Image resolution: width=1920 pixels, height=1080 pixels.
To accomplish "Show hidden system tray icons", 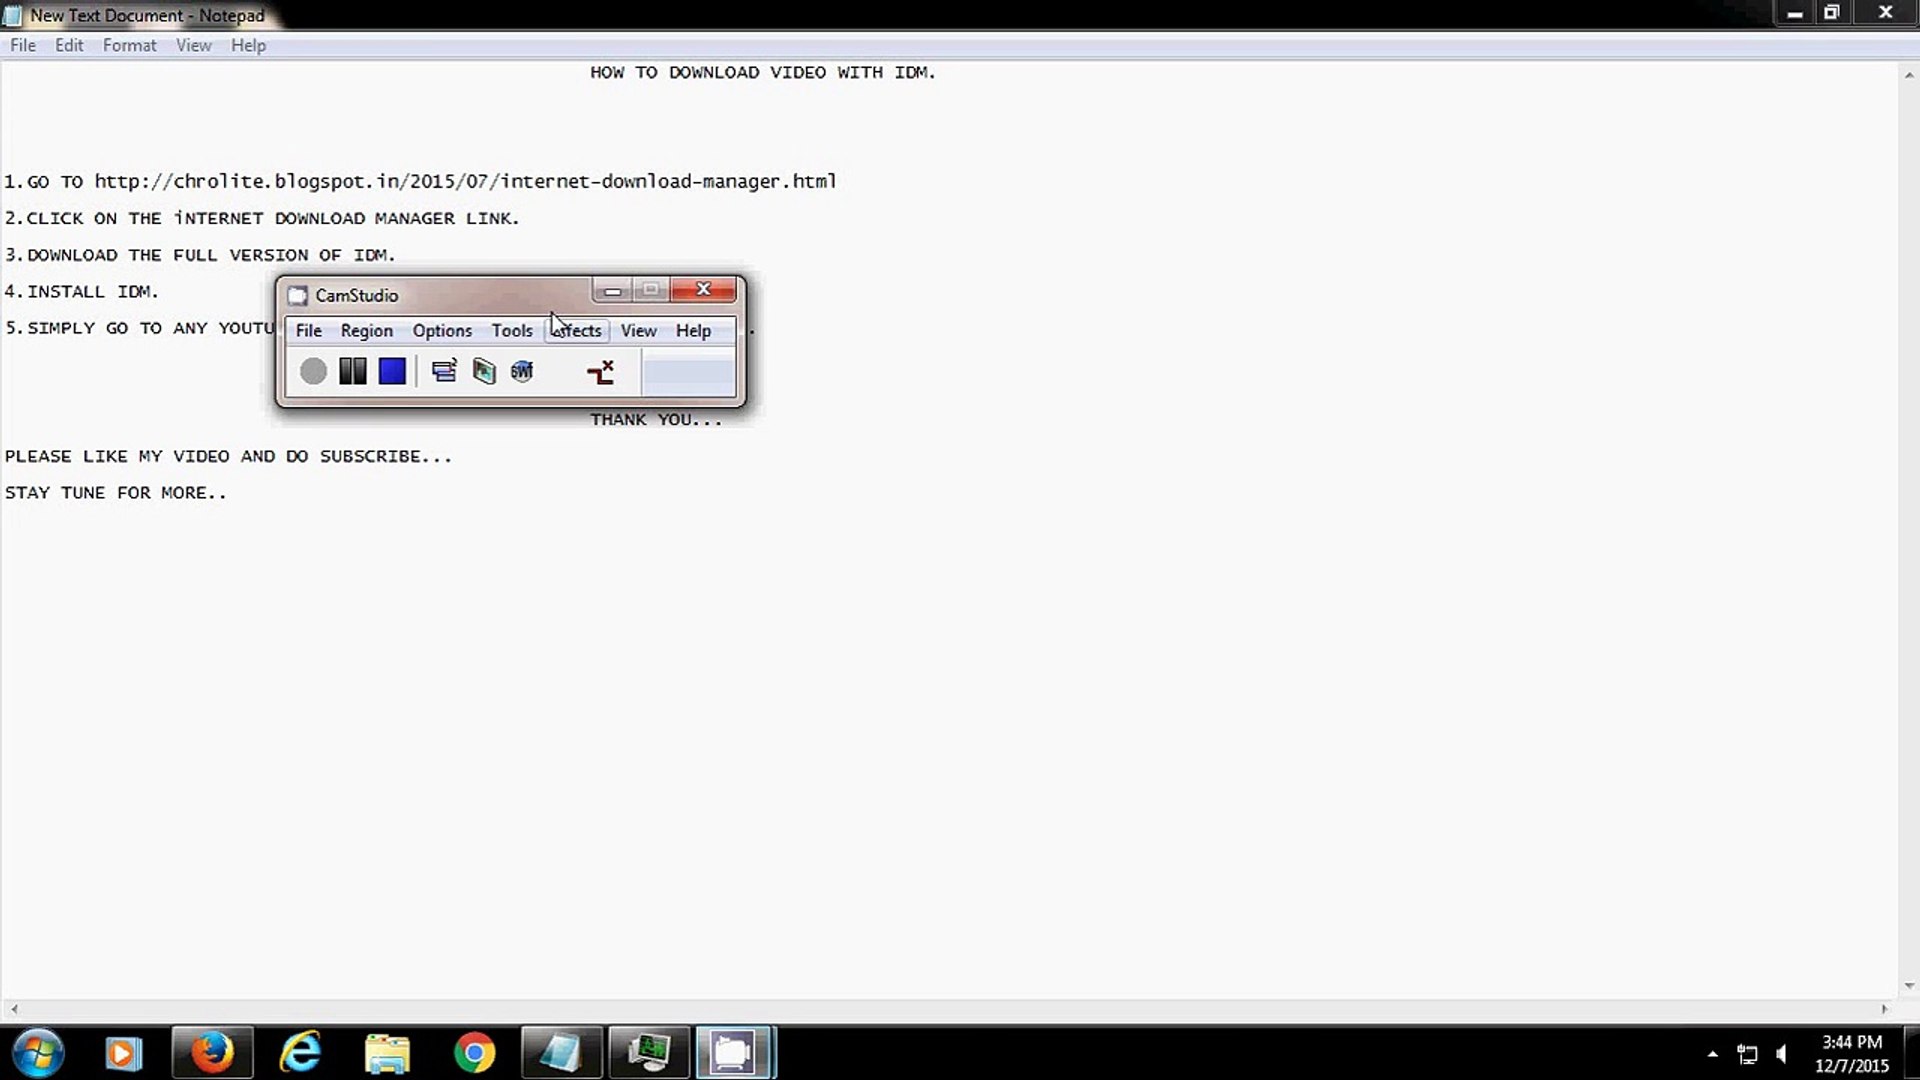I will [1712, 1054].
